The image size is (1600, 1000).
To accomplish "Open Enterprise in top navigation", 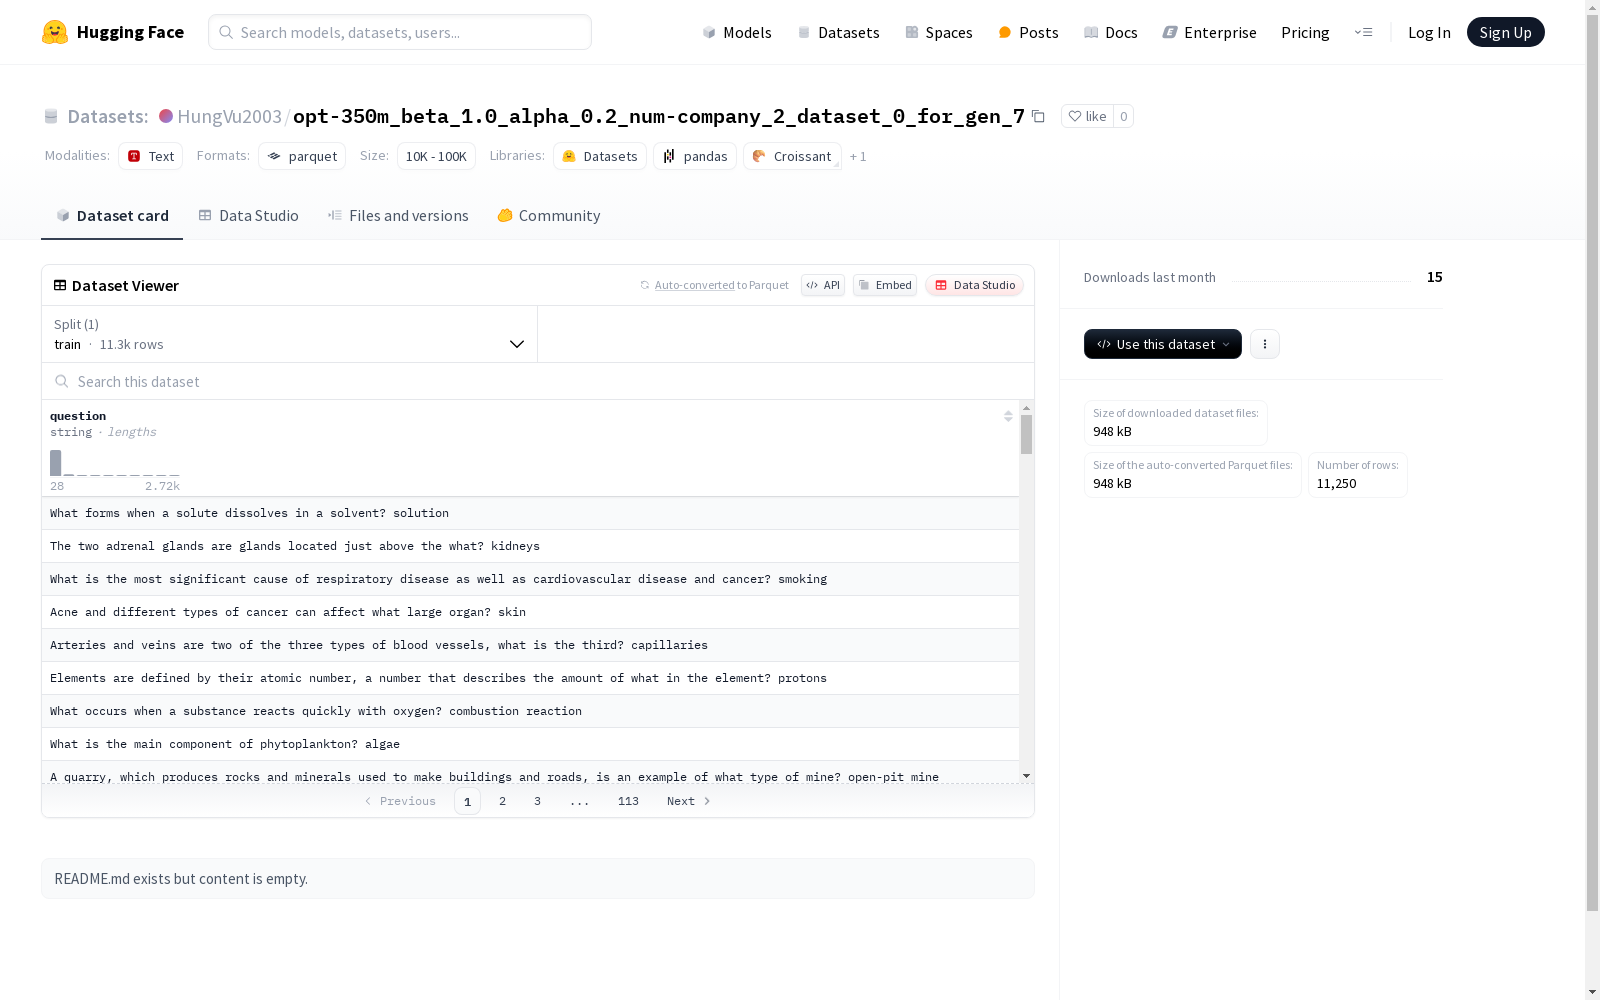I will [1209, 32].
